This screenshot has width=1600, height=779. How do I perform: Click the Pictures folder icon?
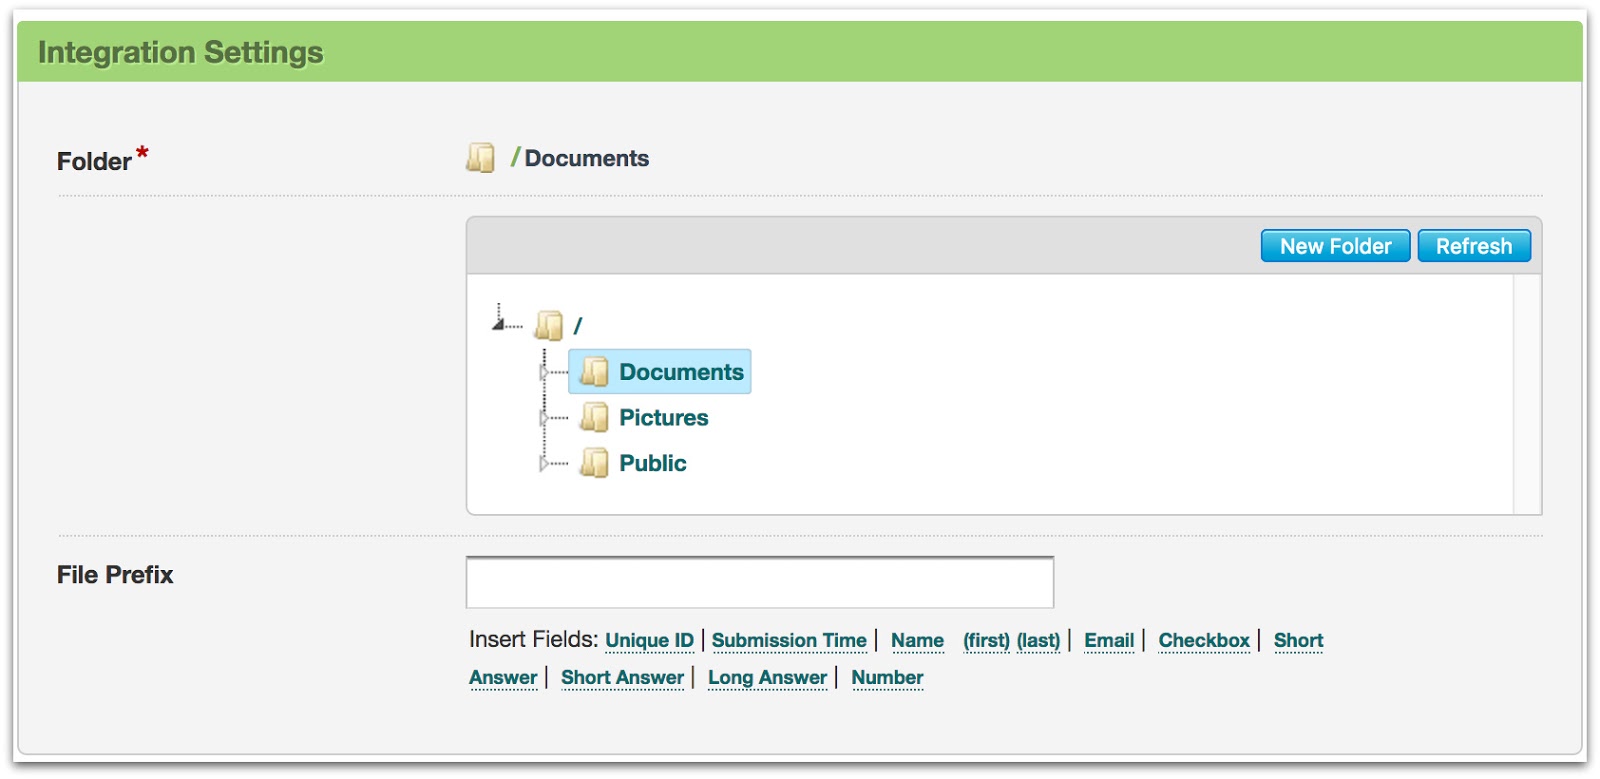tap(594, 418)
